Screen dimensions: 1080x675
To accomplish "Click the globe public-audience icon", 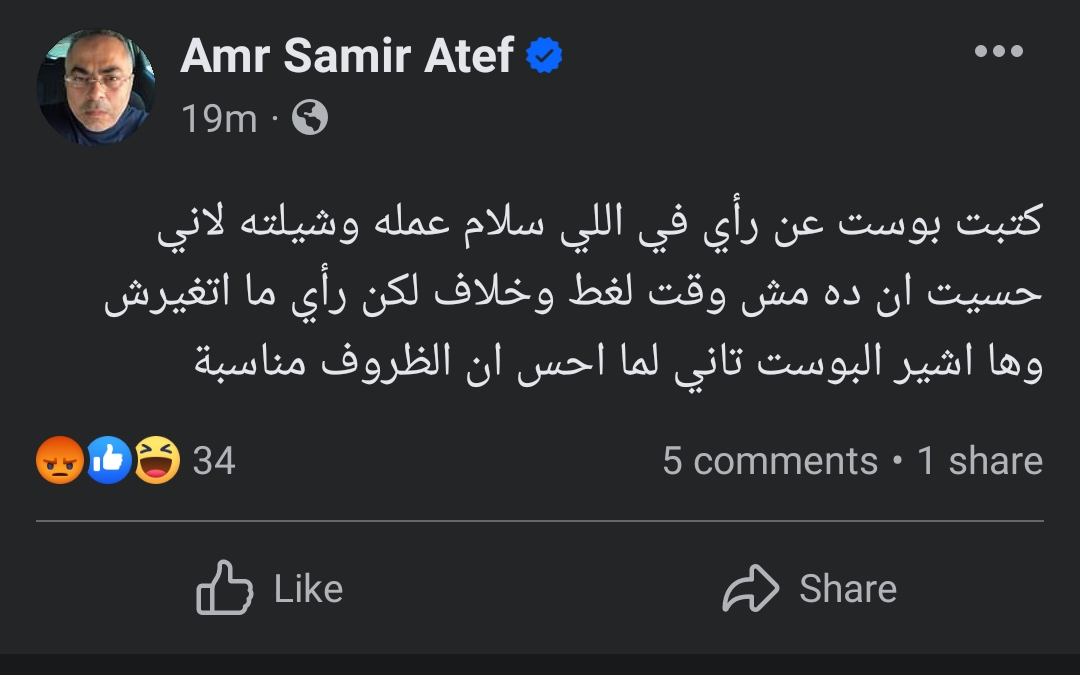I will coord(310,119).
